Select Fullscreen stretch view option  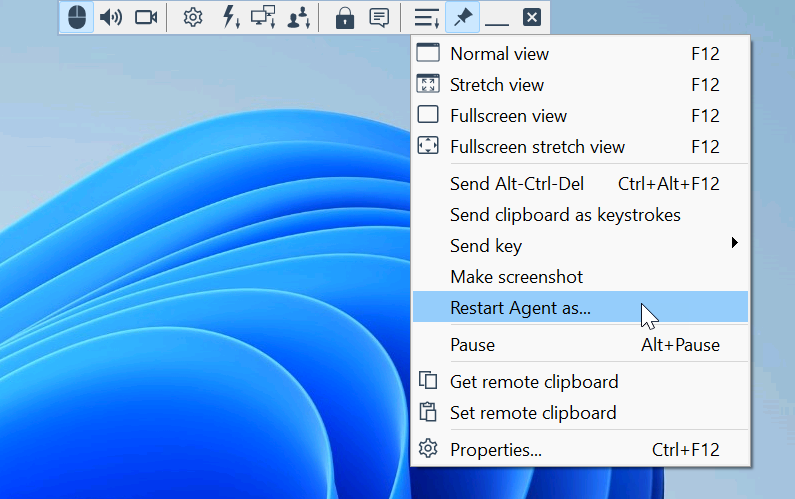(x=537, y=147)
